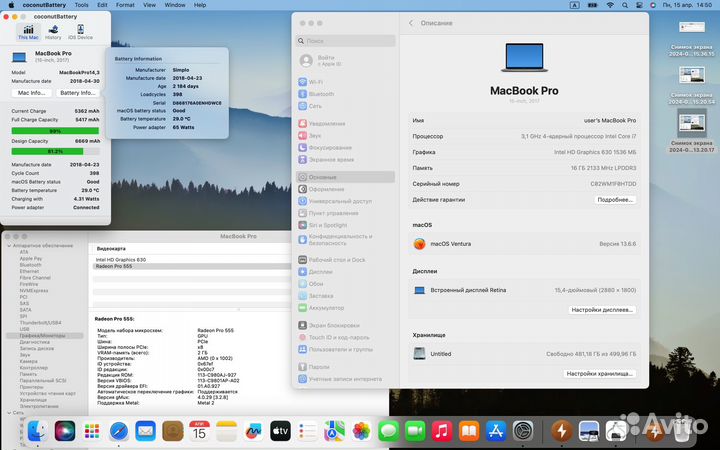This screenshot has width=720, height=450.
Task: Click the Поиск search field in System Settings
Action: point(345,41)
